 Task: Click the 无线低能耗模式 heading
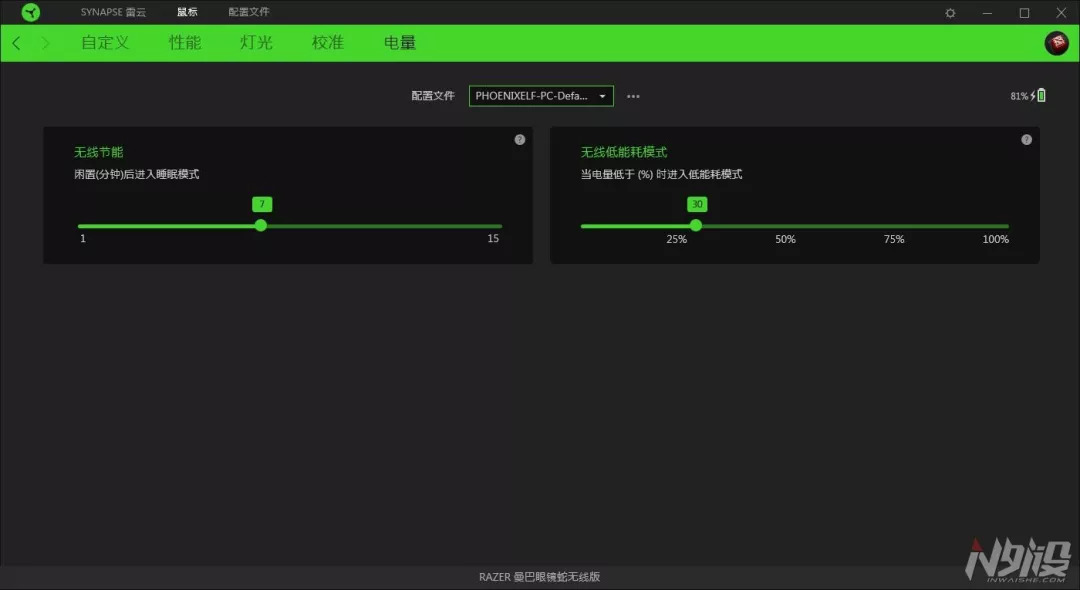(624, 152)
